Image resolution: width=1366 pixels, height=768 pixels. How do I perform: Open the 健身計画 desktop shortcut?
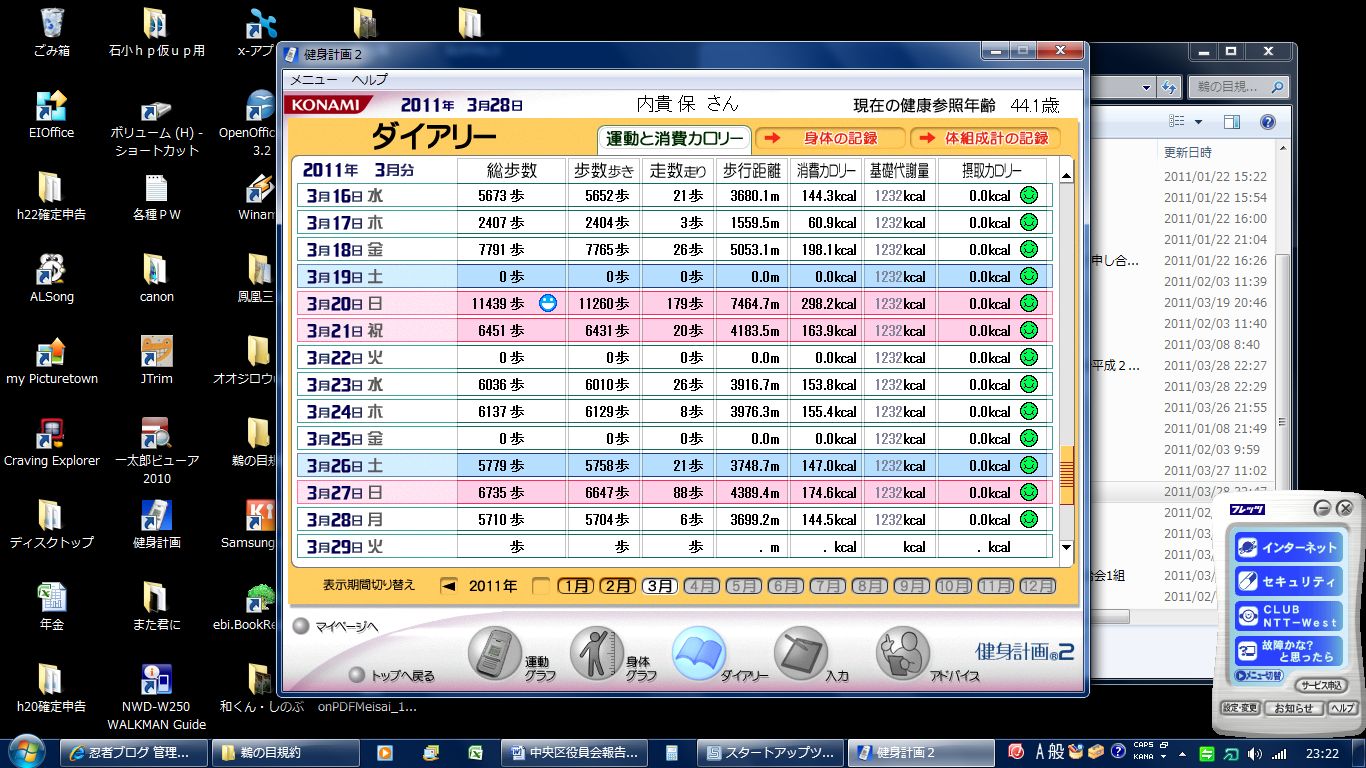[156, 524]
